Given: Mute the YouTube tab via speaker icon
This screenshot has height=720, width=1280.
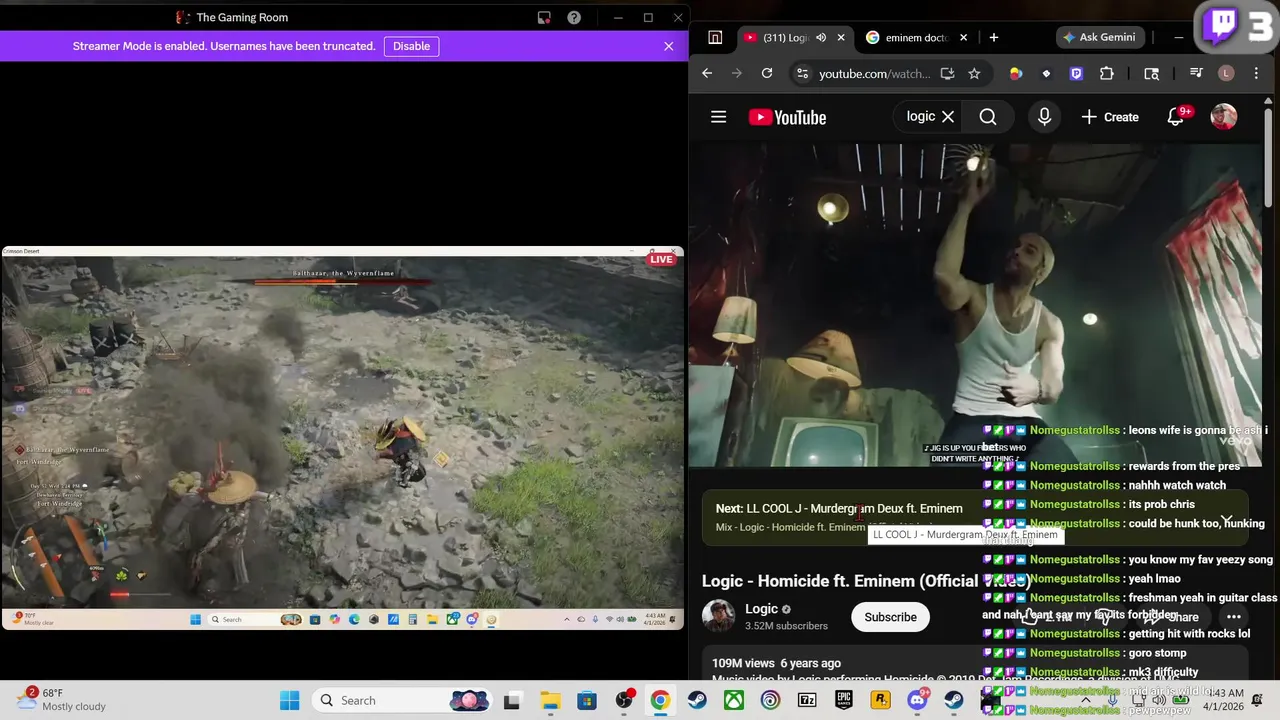Looking at the screenshot, I should pos(821,37).
